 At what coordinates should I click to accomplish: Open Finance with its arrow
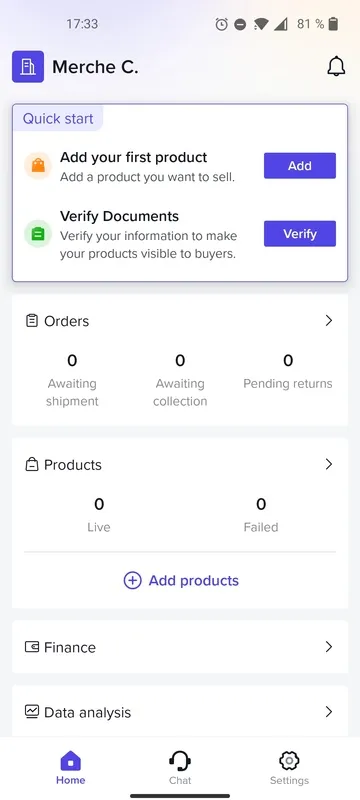(x=329, y=647)
